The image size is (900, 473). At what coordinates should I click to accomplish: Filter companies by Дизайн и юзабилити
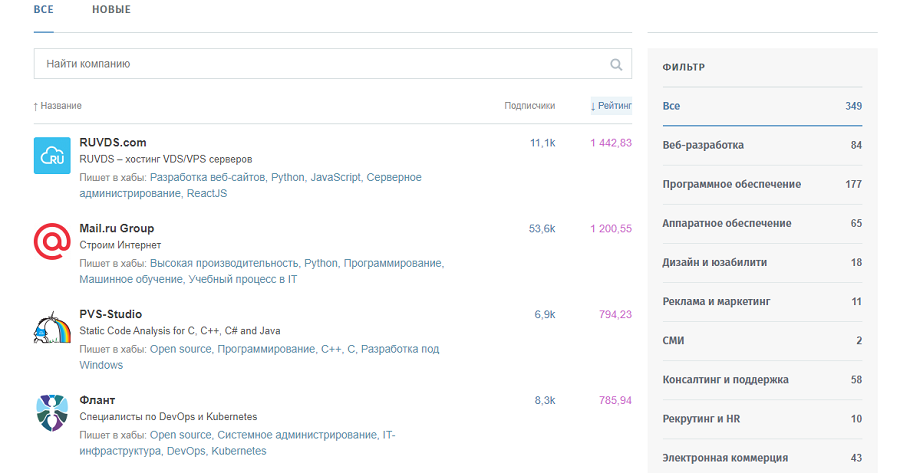coord(762,262)
